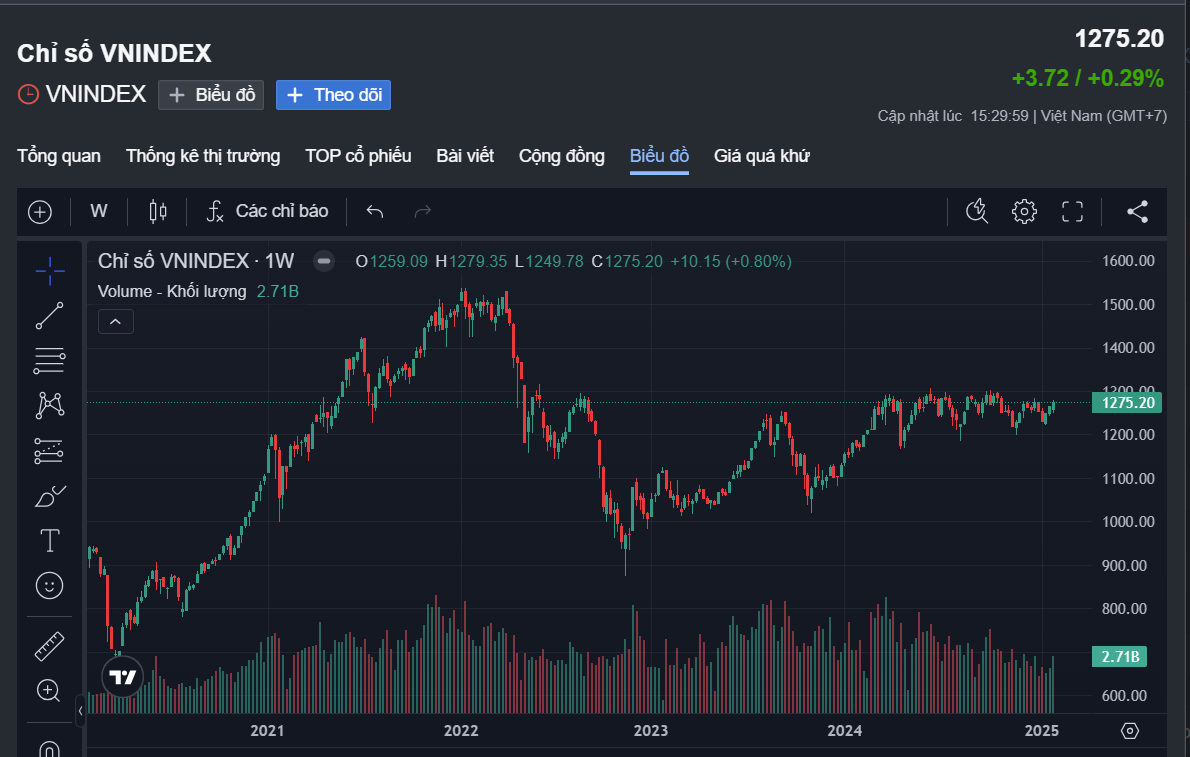The width and height of the screenshot is (1190, 757).
Task: Open chart settings via gear icon
Action: click(x=1023, y=211)
